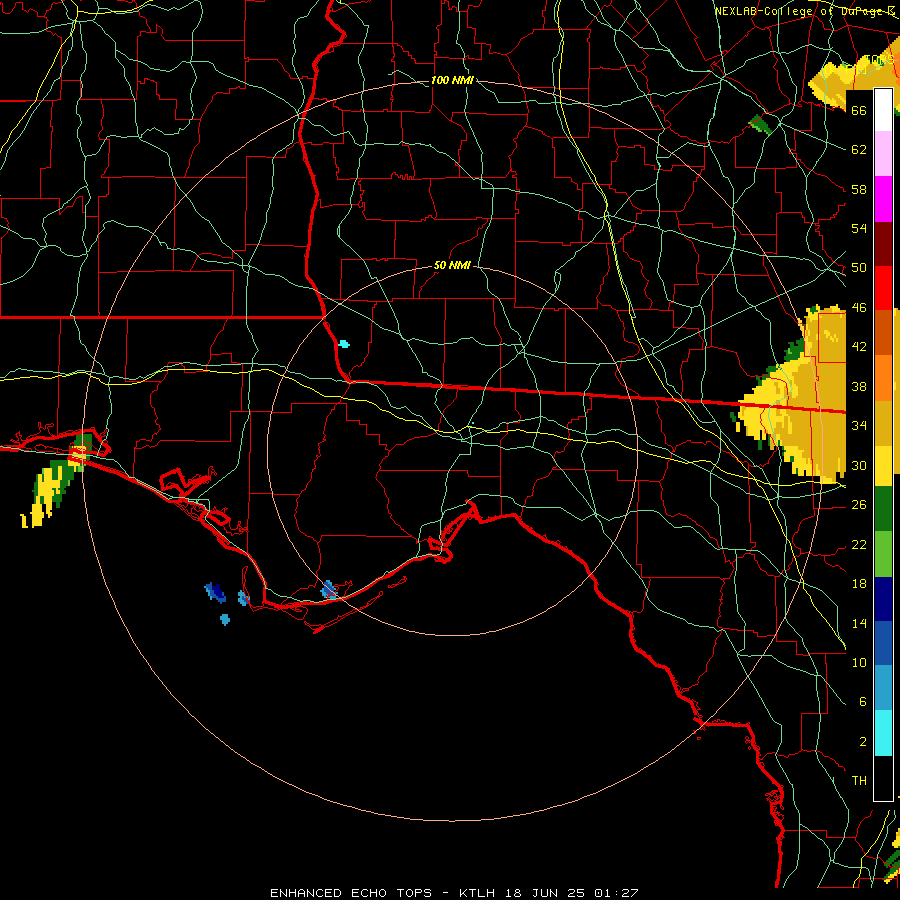Click the "18 JUN 25" date in caption

[545, 893]
